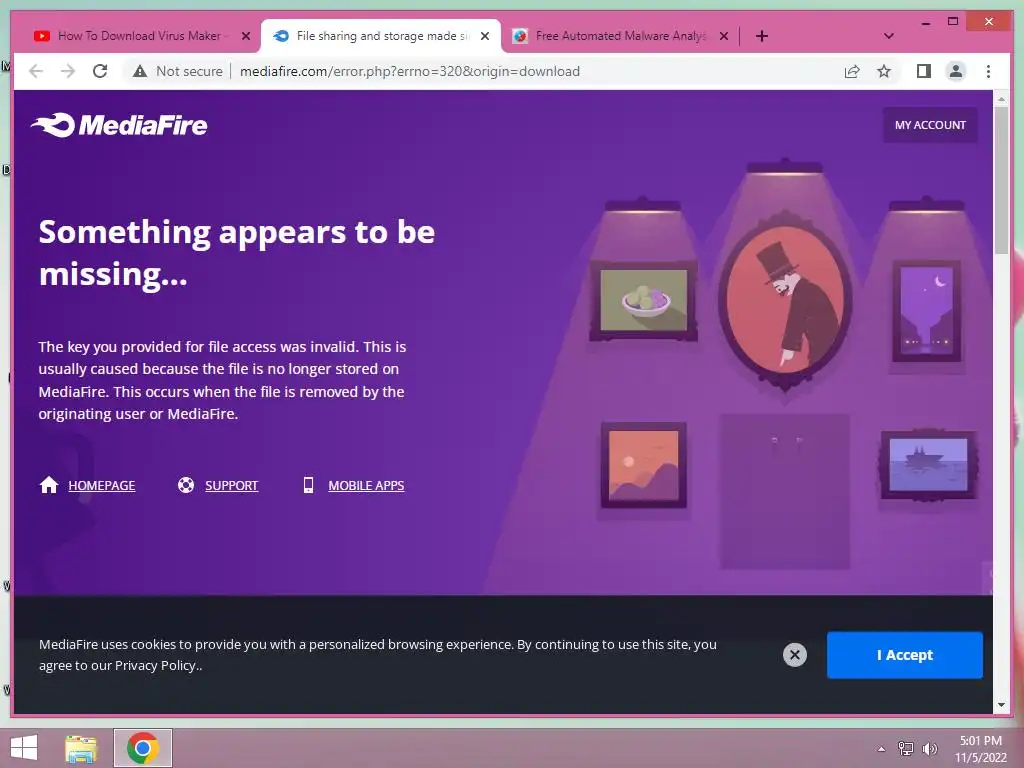
Task: Click the night moon city painting
Action: coord(926,311)
